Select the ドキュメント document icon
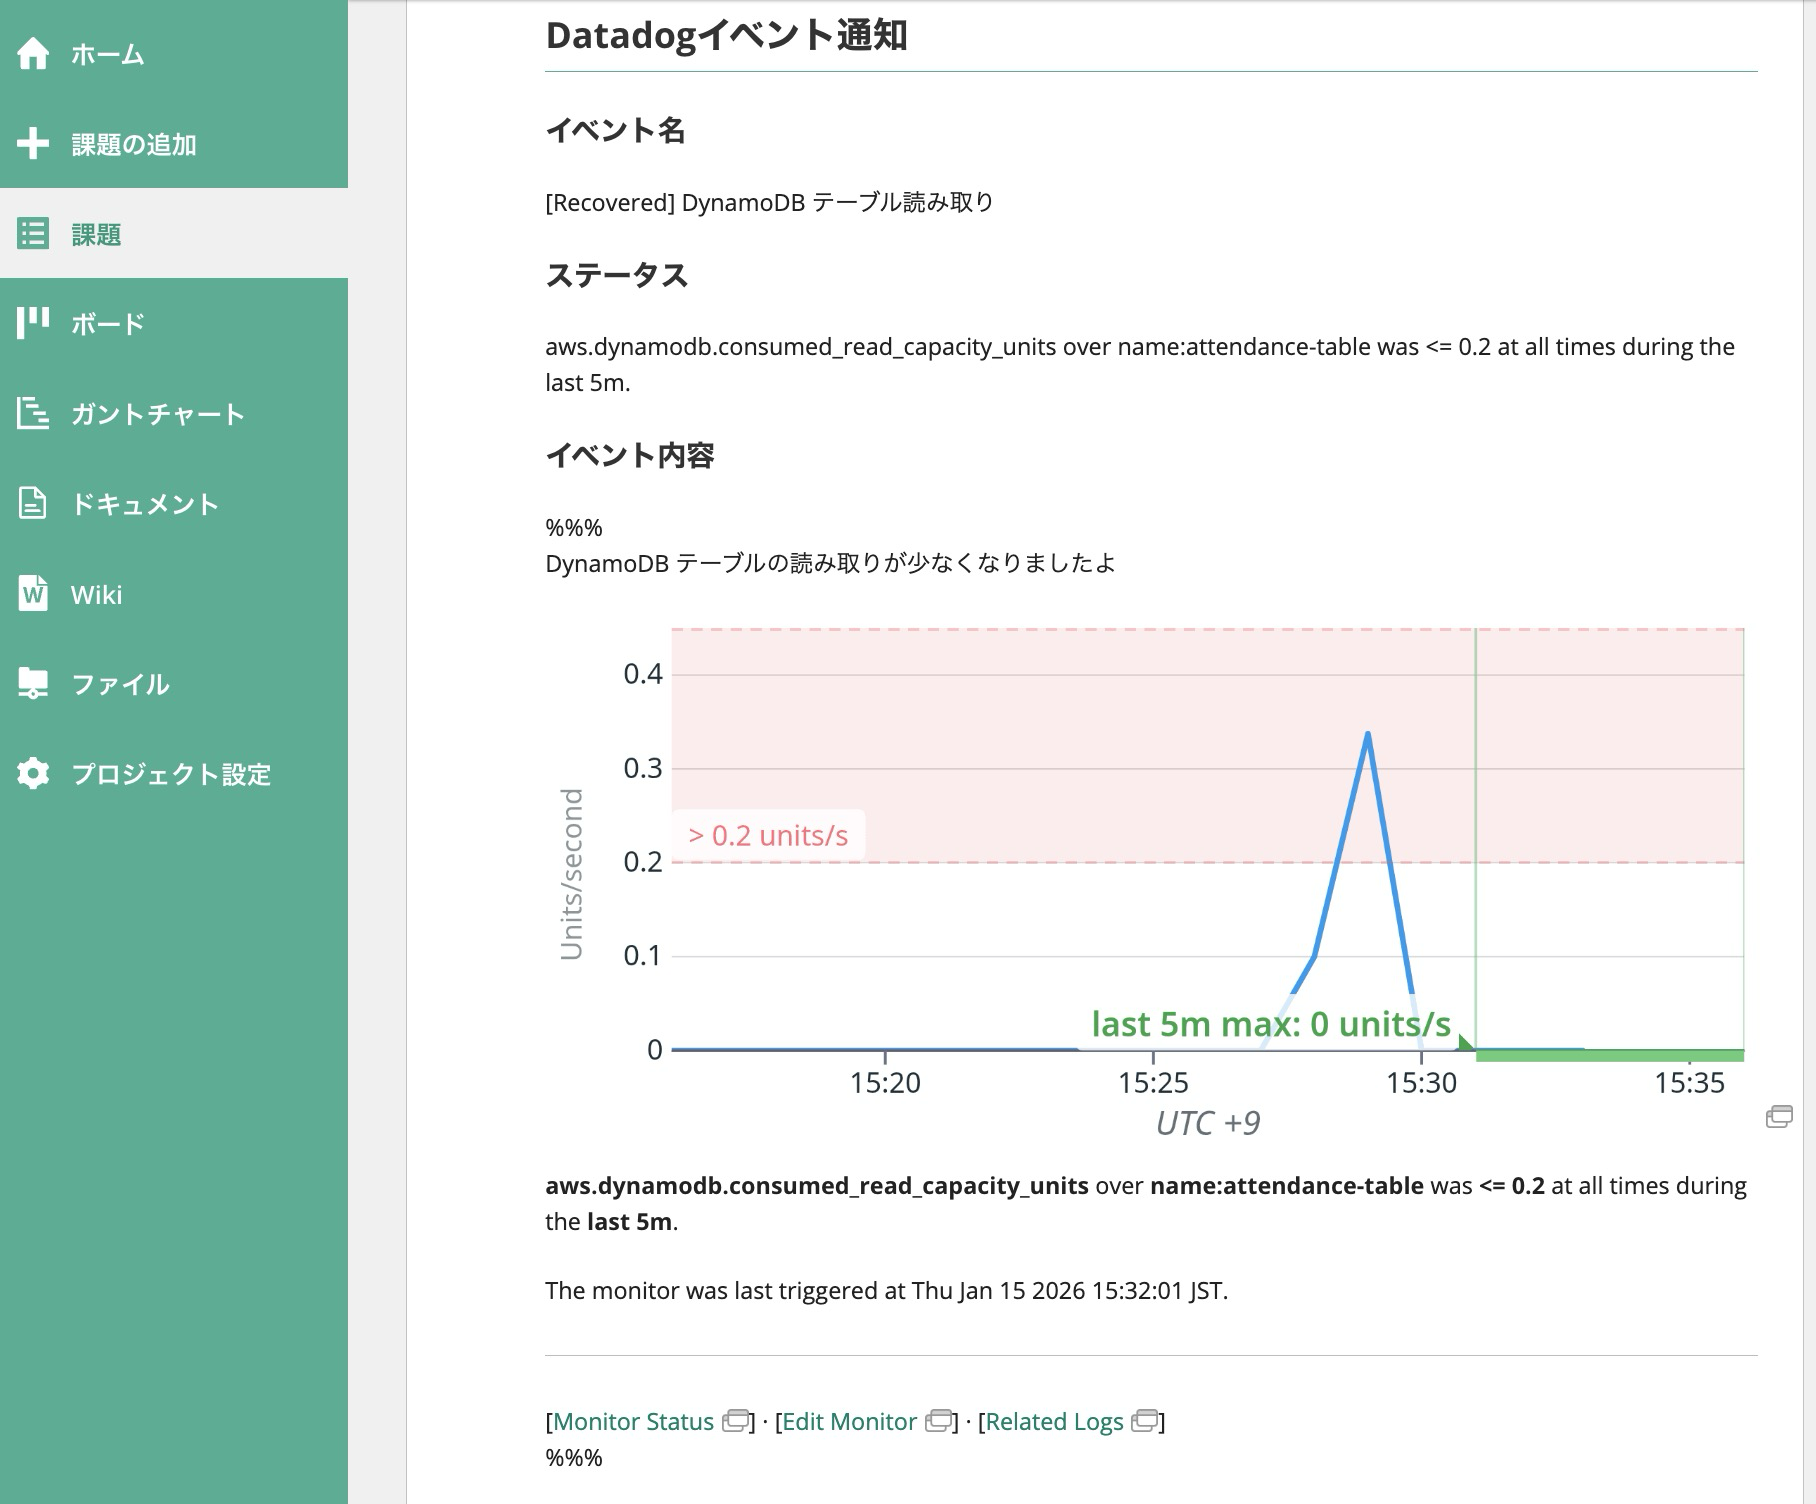The height and width of the screenshot is (1504, 1816). pos(33,504)
